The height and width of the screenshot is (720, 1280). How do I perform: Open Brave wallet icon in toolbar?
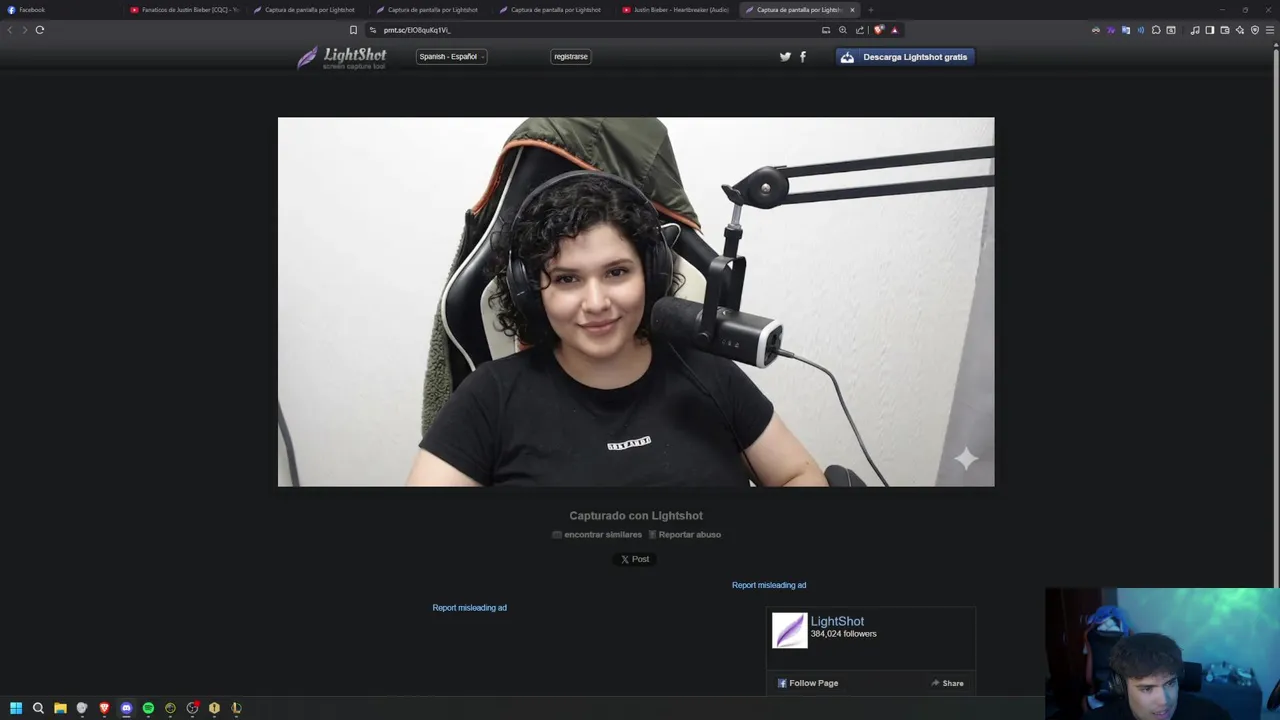click(x=1224, y=30)
